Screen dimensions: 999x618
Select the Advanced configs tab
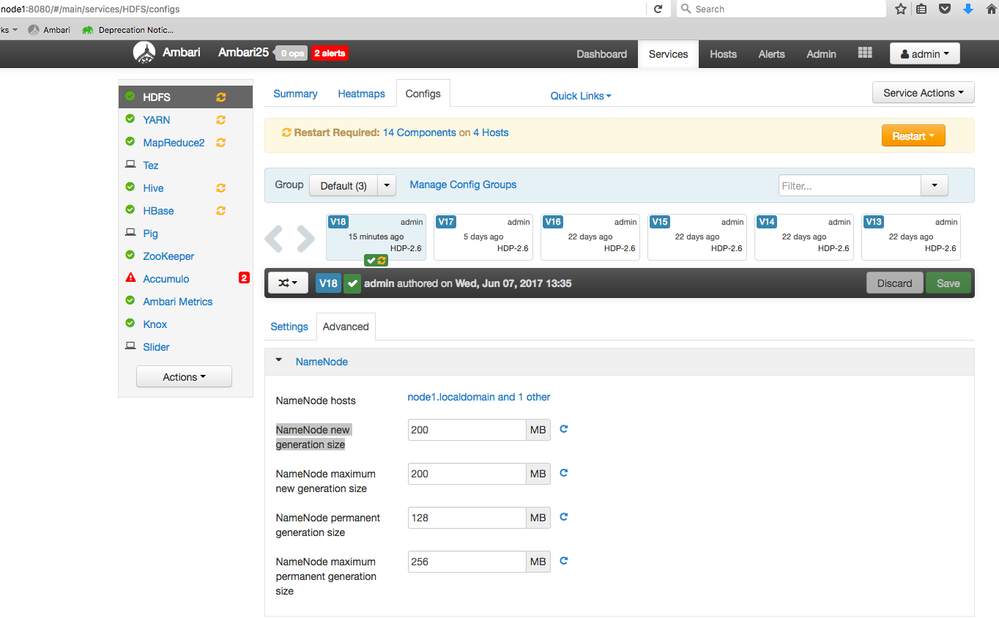pos(345,326)
